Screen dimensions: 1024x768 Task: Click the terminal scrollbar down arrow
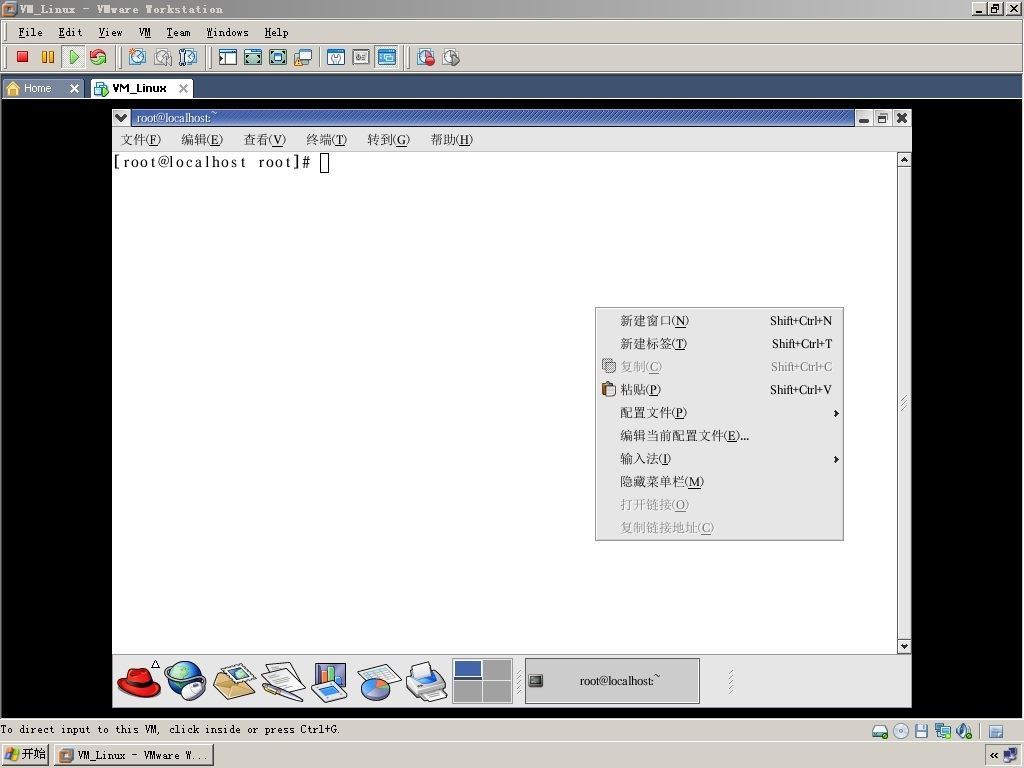point(904,647)
